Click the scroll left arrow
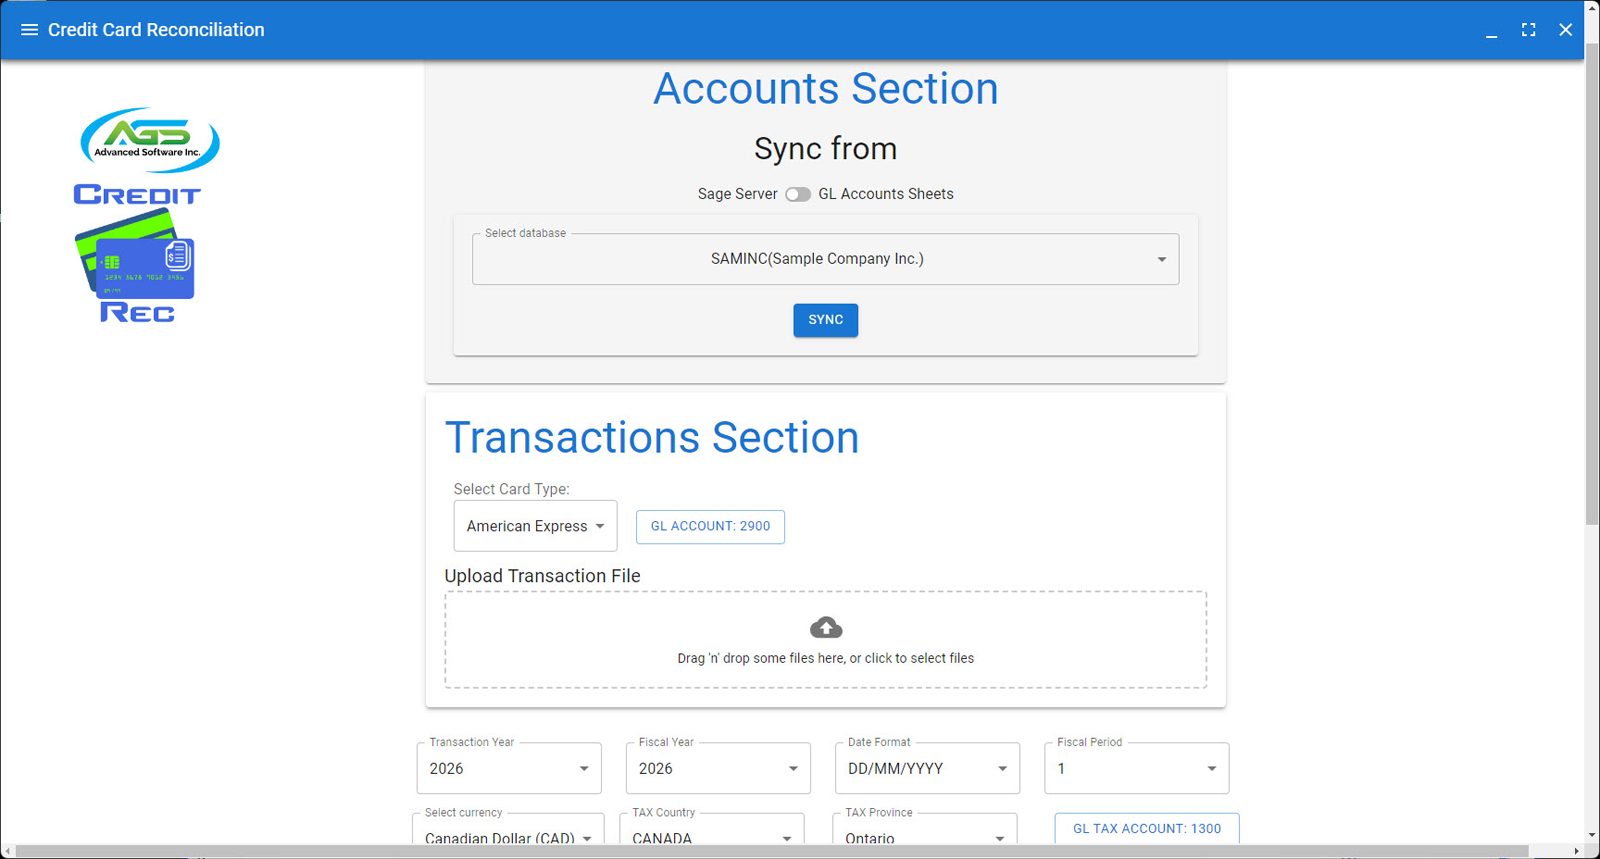This screenshot has width=1600, height=859. point(8,852)
